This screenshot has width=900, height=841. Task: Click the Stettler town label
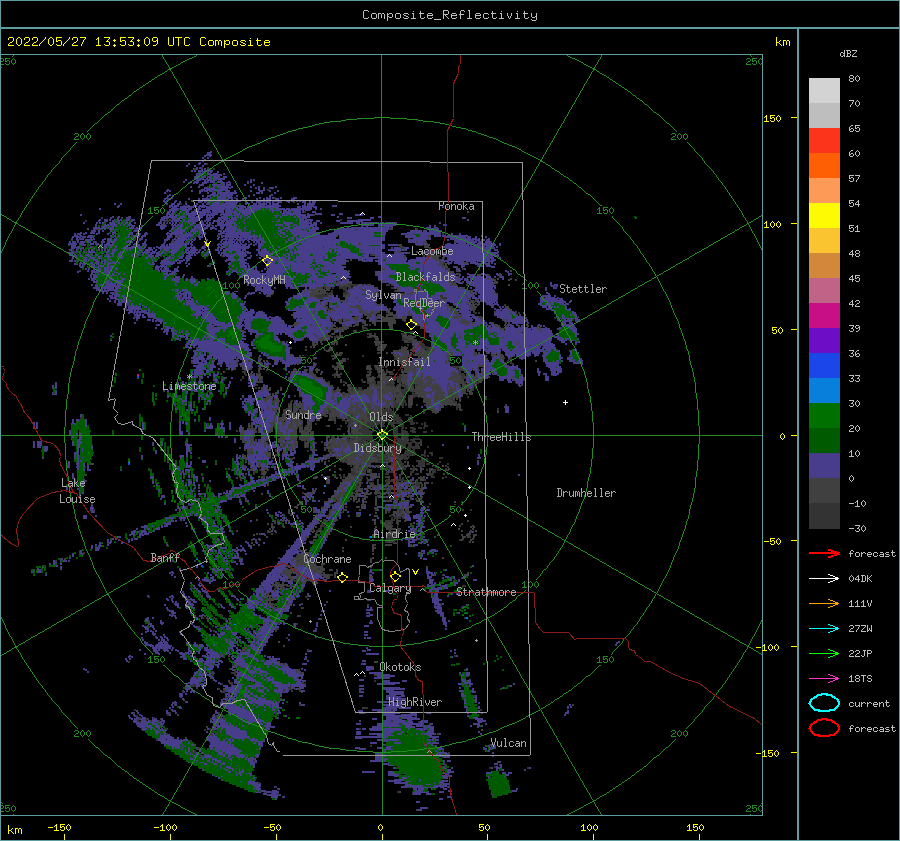[x=583, y=289]
